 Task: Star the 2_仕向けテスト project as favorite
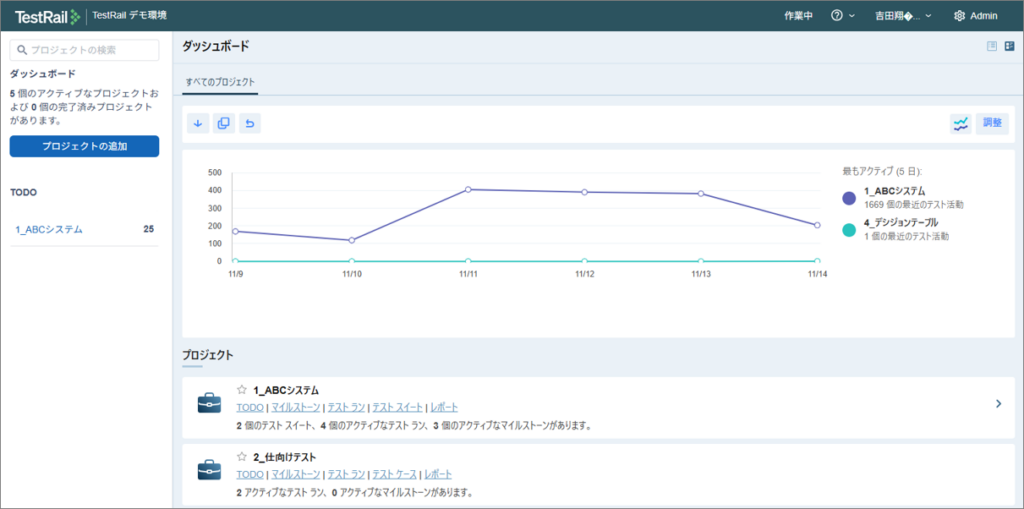point(241,457)
